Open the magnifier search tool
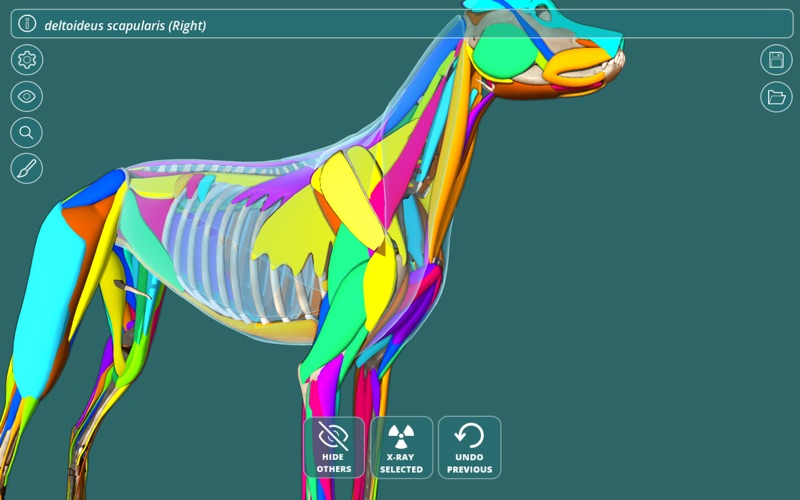The height and width of the screenshot is (500, 800). [27, 133]
